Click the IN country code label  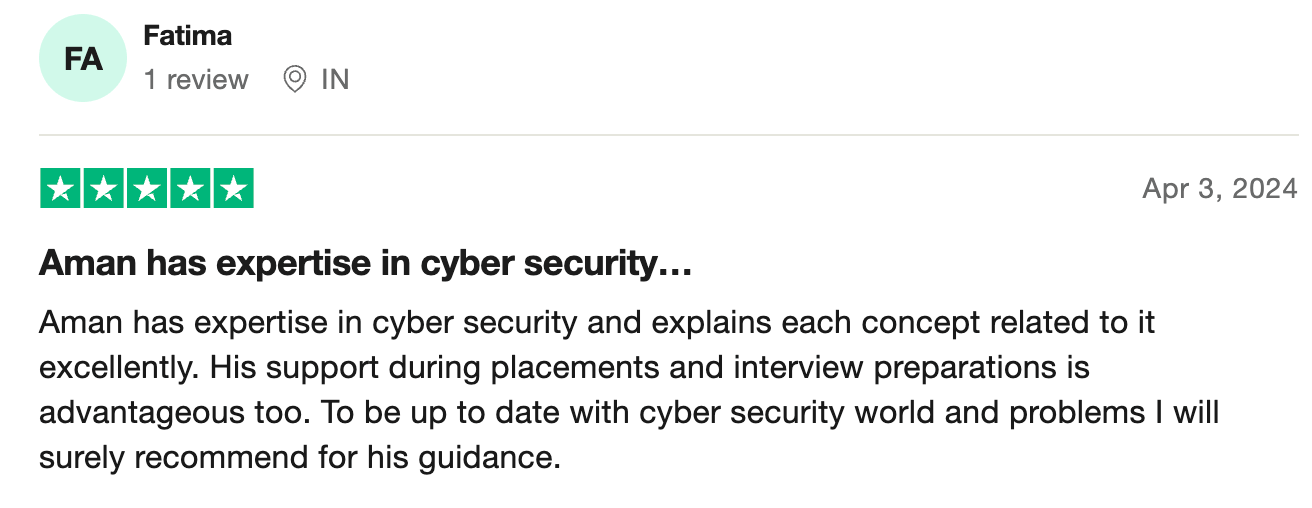(335, 80)
